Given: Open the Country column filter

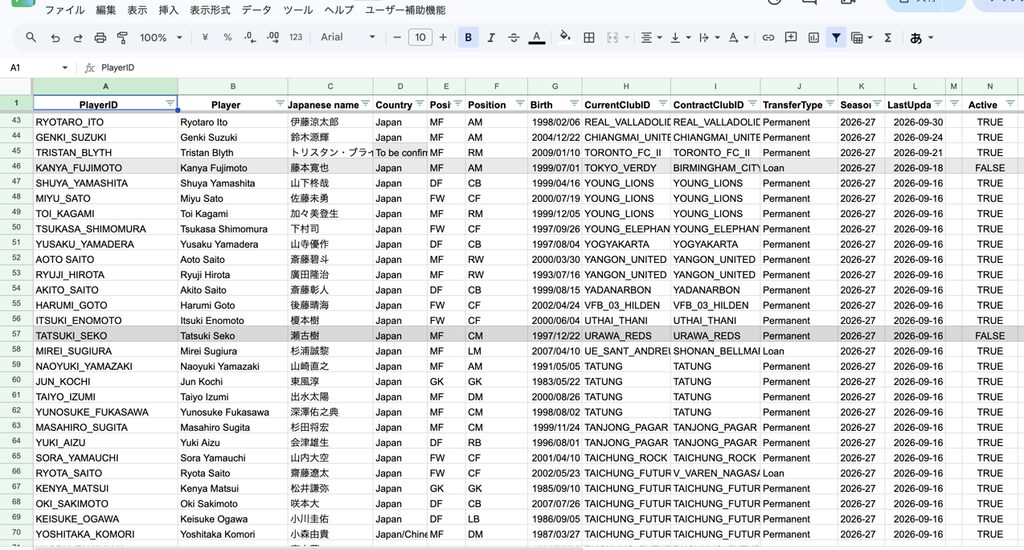Looking at the screenshot, I should coord(420,103).
